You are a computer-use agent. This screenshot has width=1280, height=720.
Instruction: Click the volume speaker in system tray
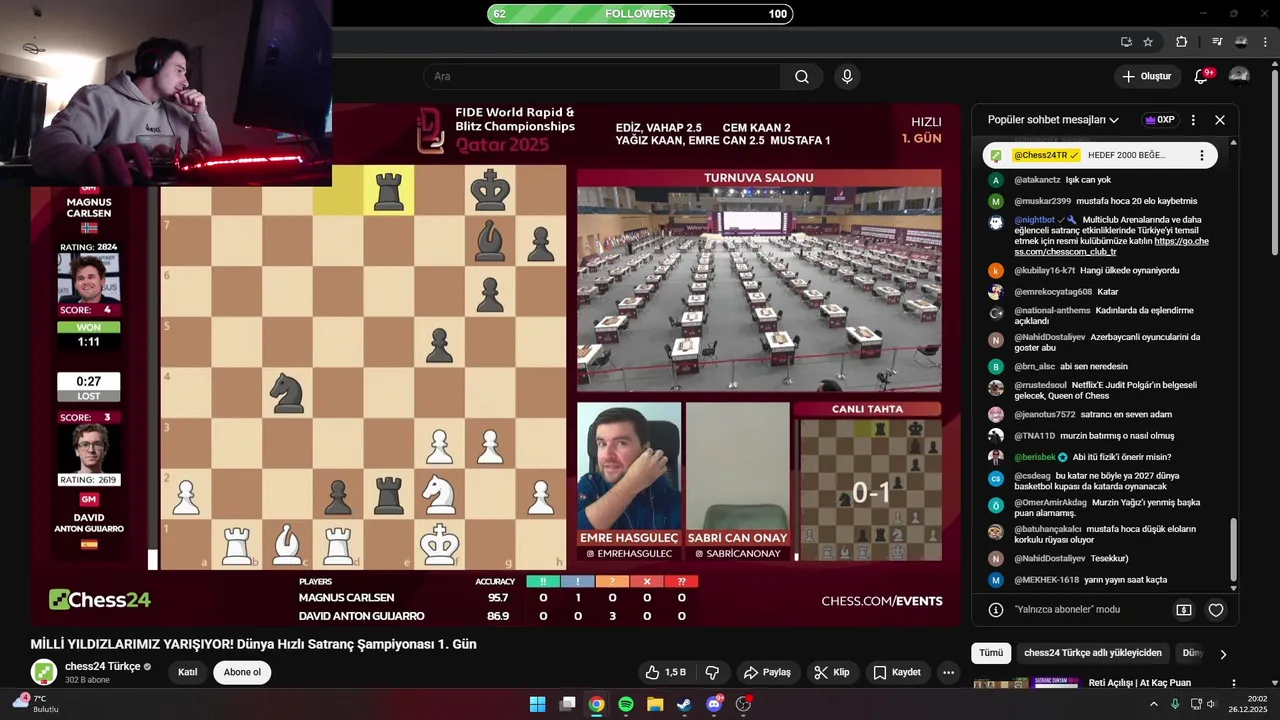pos(1211,704)
